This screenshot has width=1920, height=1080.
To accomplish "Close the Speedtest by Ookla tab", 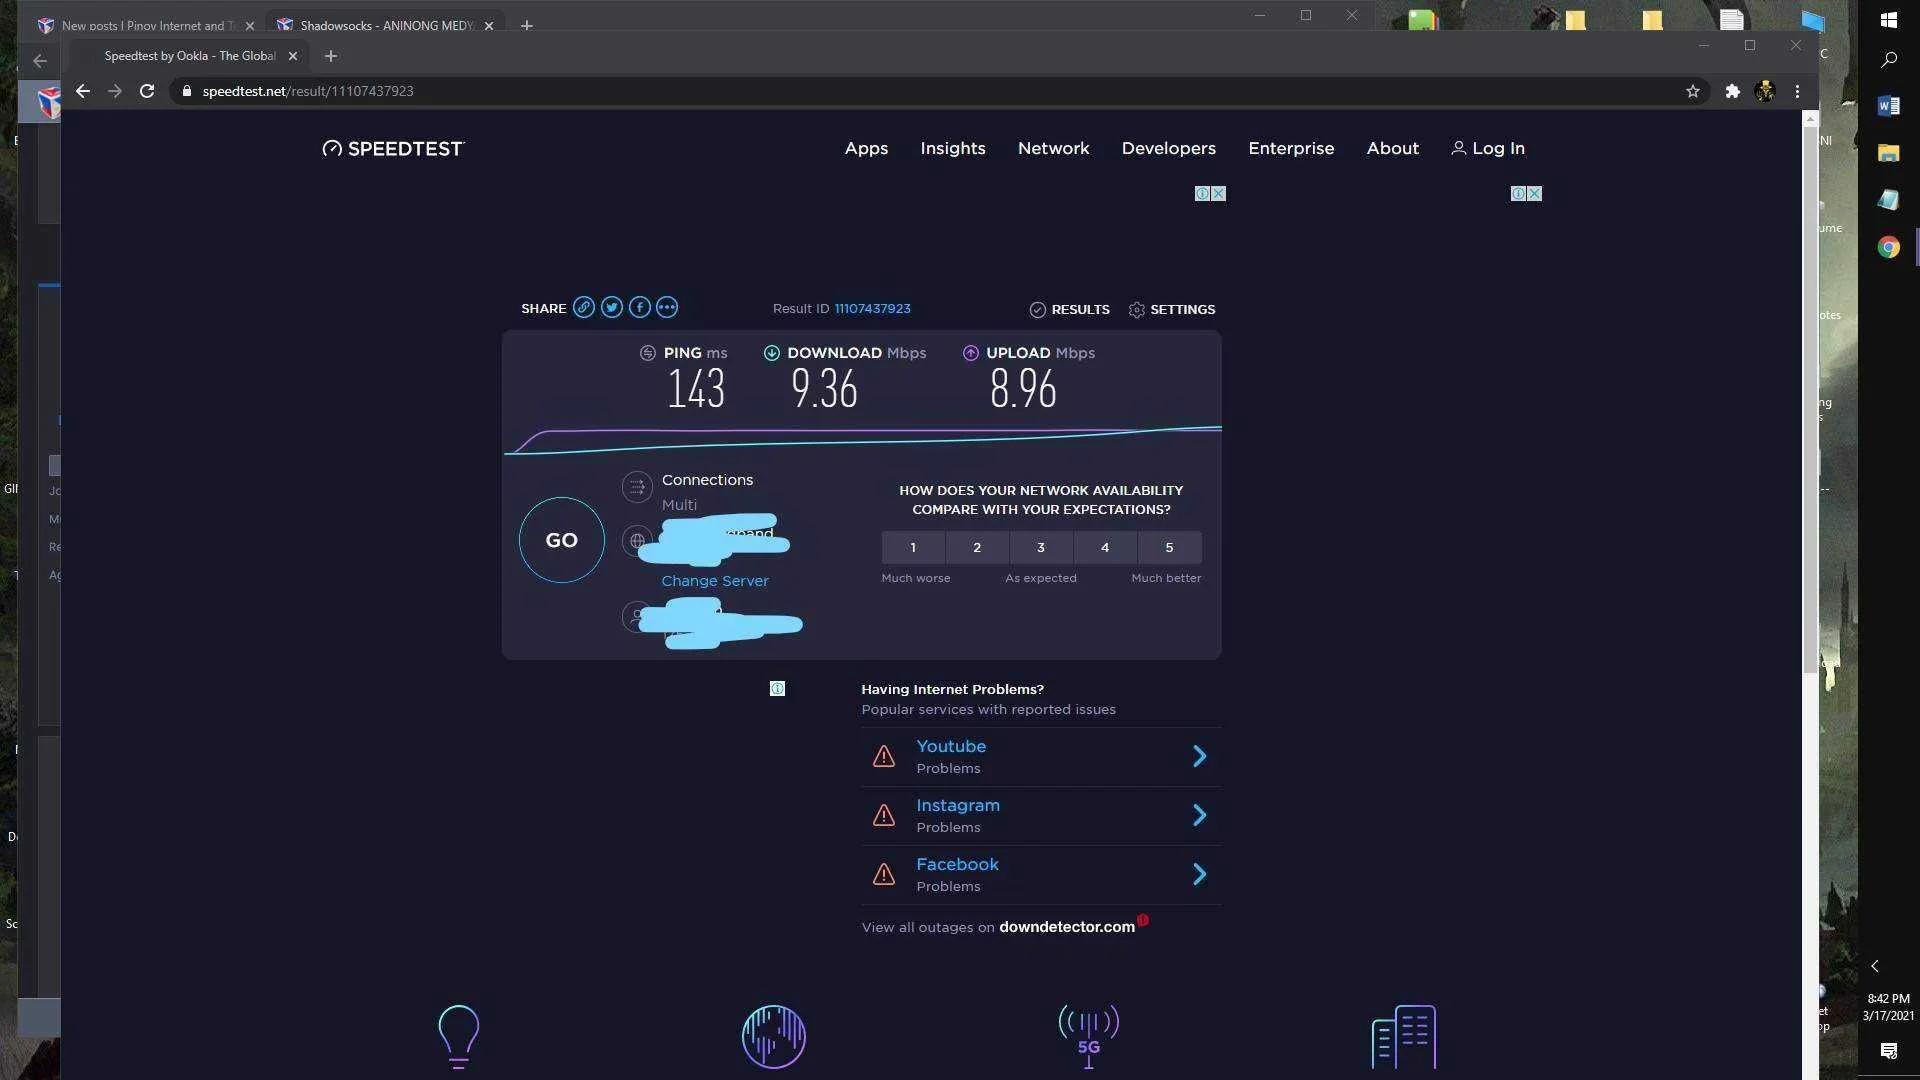I will (293, 56).
